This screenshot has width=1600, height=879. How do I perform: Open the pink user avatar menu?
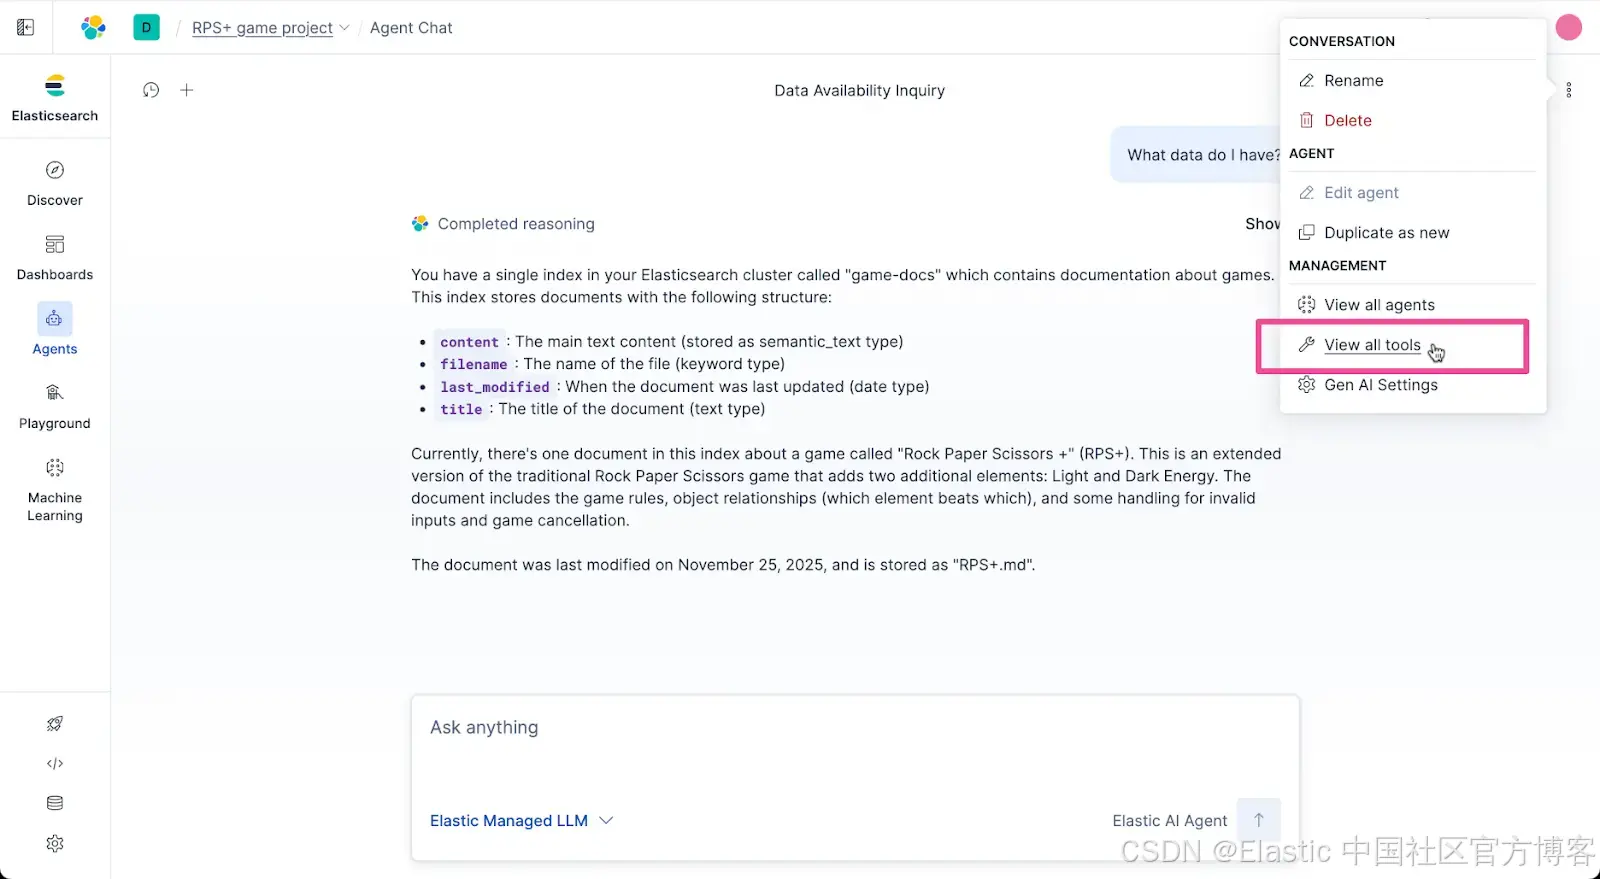point(1569,28)
